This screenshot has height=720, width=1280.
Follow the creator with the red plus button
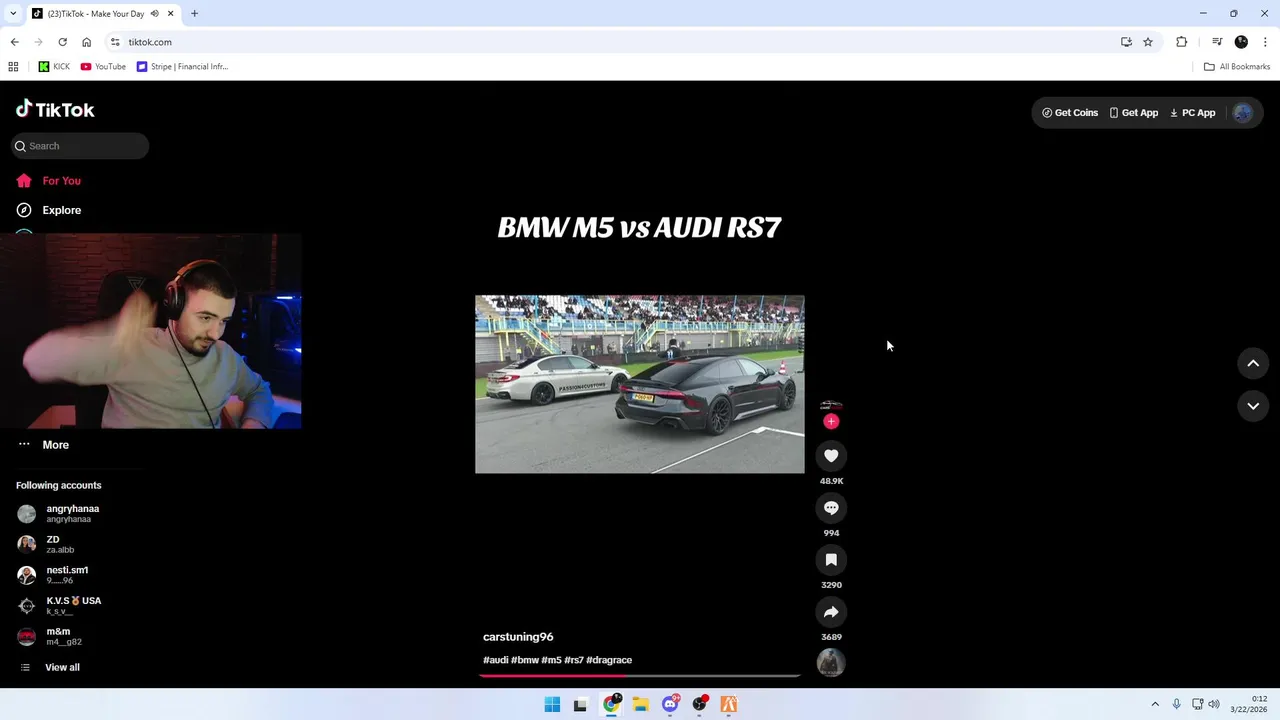click(x=831, y=421)
